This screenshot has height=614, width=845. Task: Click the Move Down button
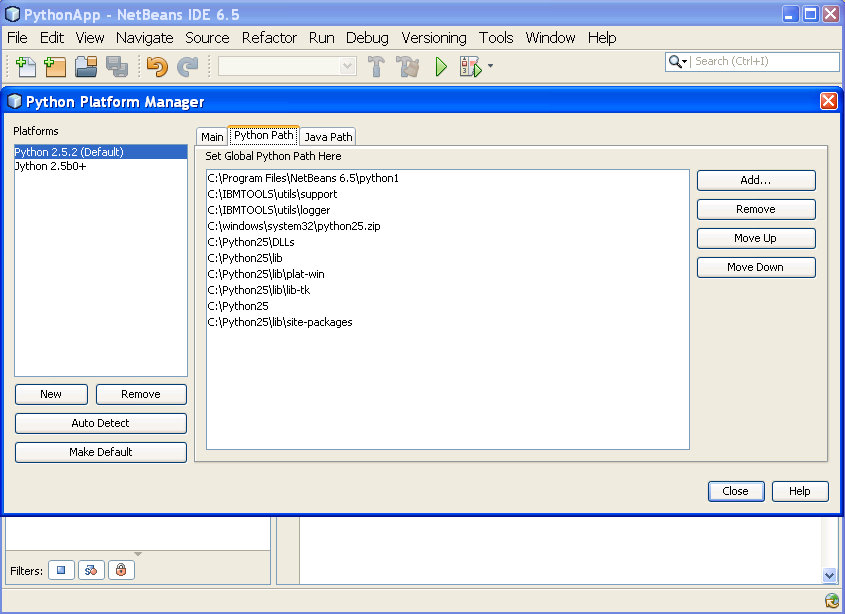pyautogui.click(x=756, y=267)
